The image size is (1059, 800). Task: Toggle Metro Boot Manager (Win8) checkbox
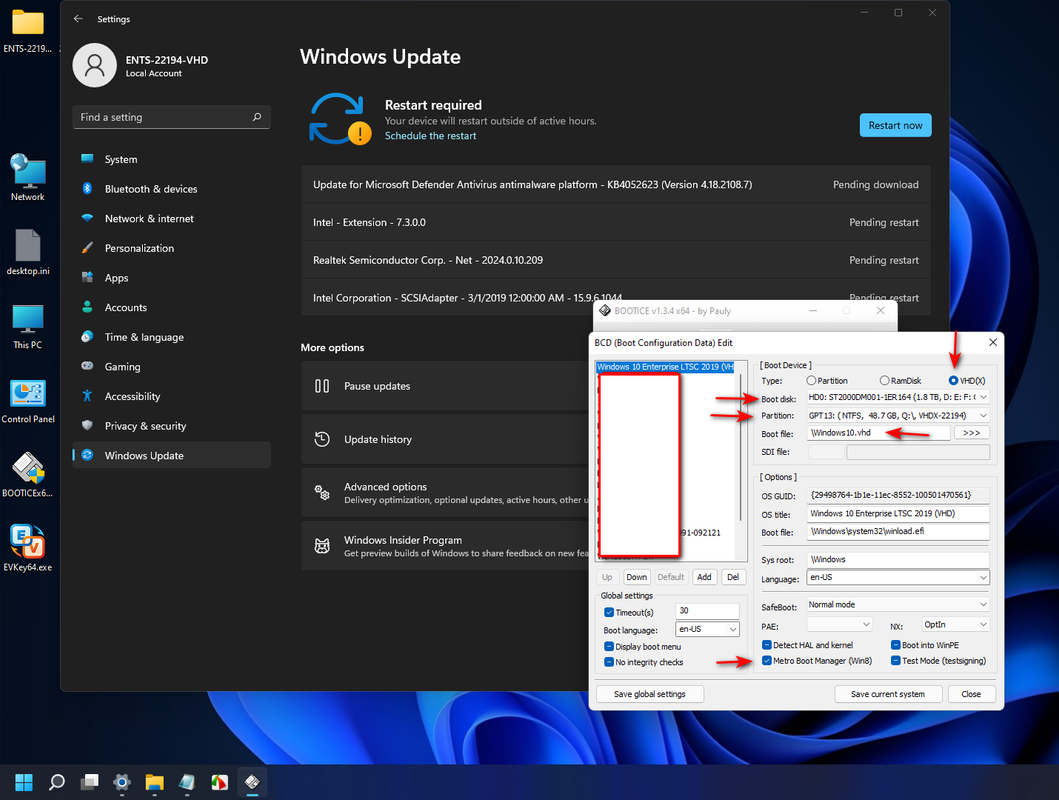tap(767, 660)
